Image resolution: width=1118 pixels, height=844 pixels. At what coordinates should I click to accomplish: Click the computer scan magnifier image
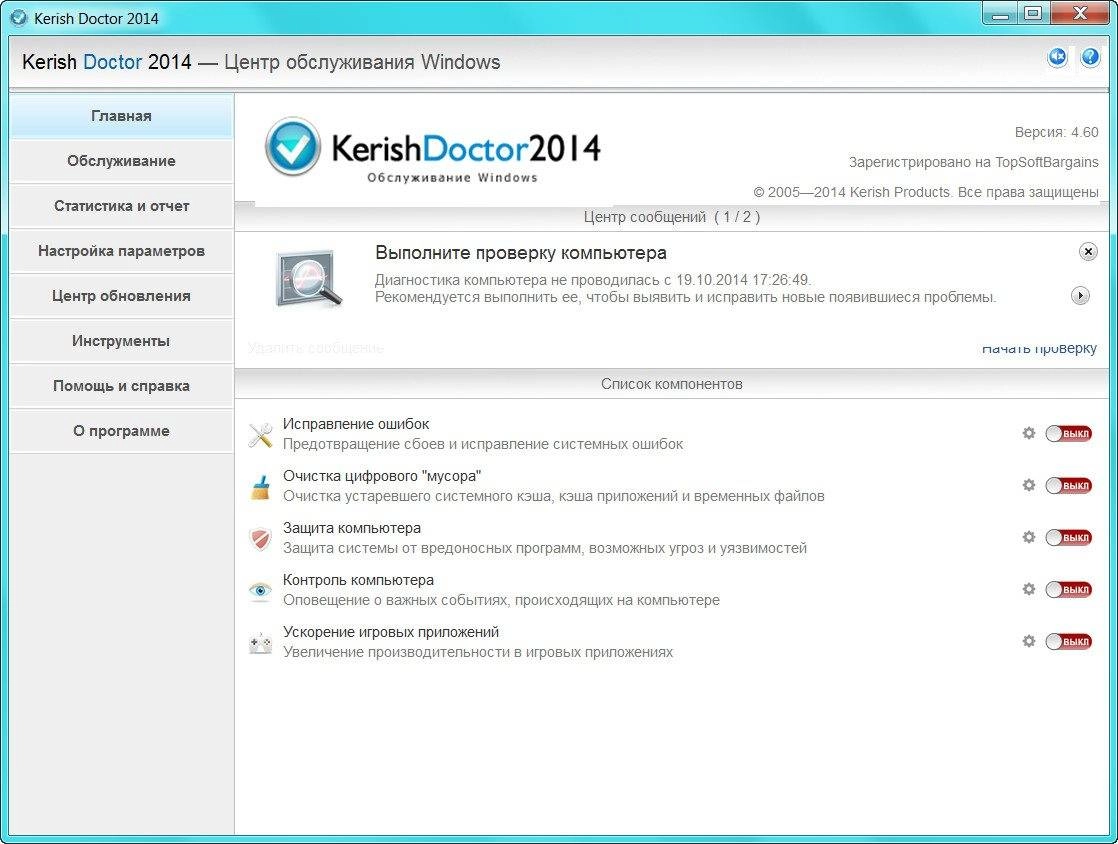[309, 279]
